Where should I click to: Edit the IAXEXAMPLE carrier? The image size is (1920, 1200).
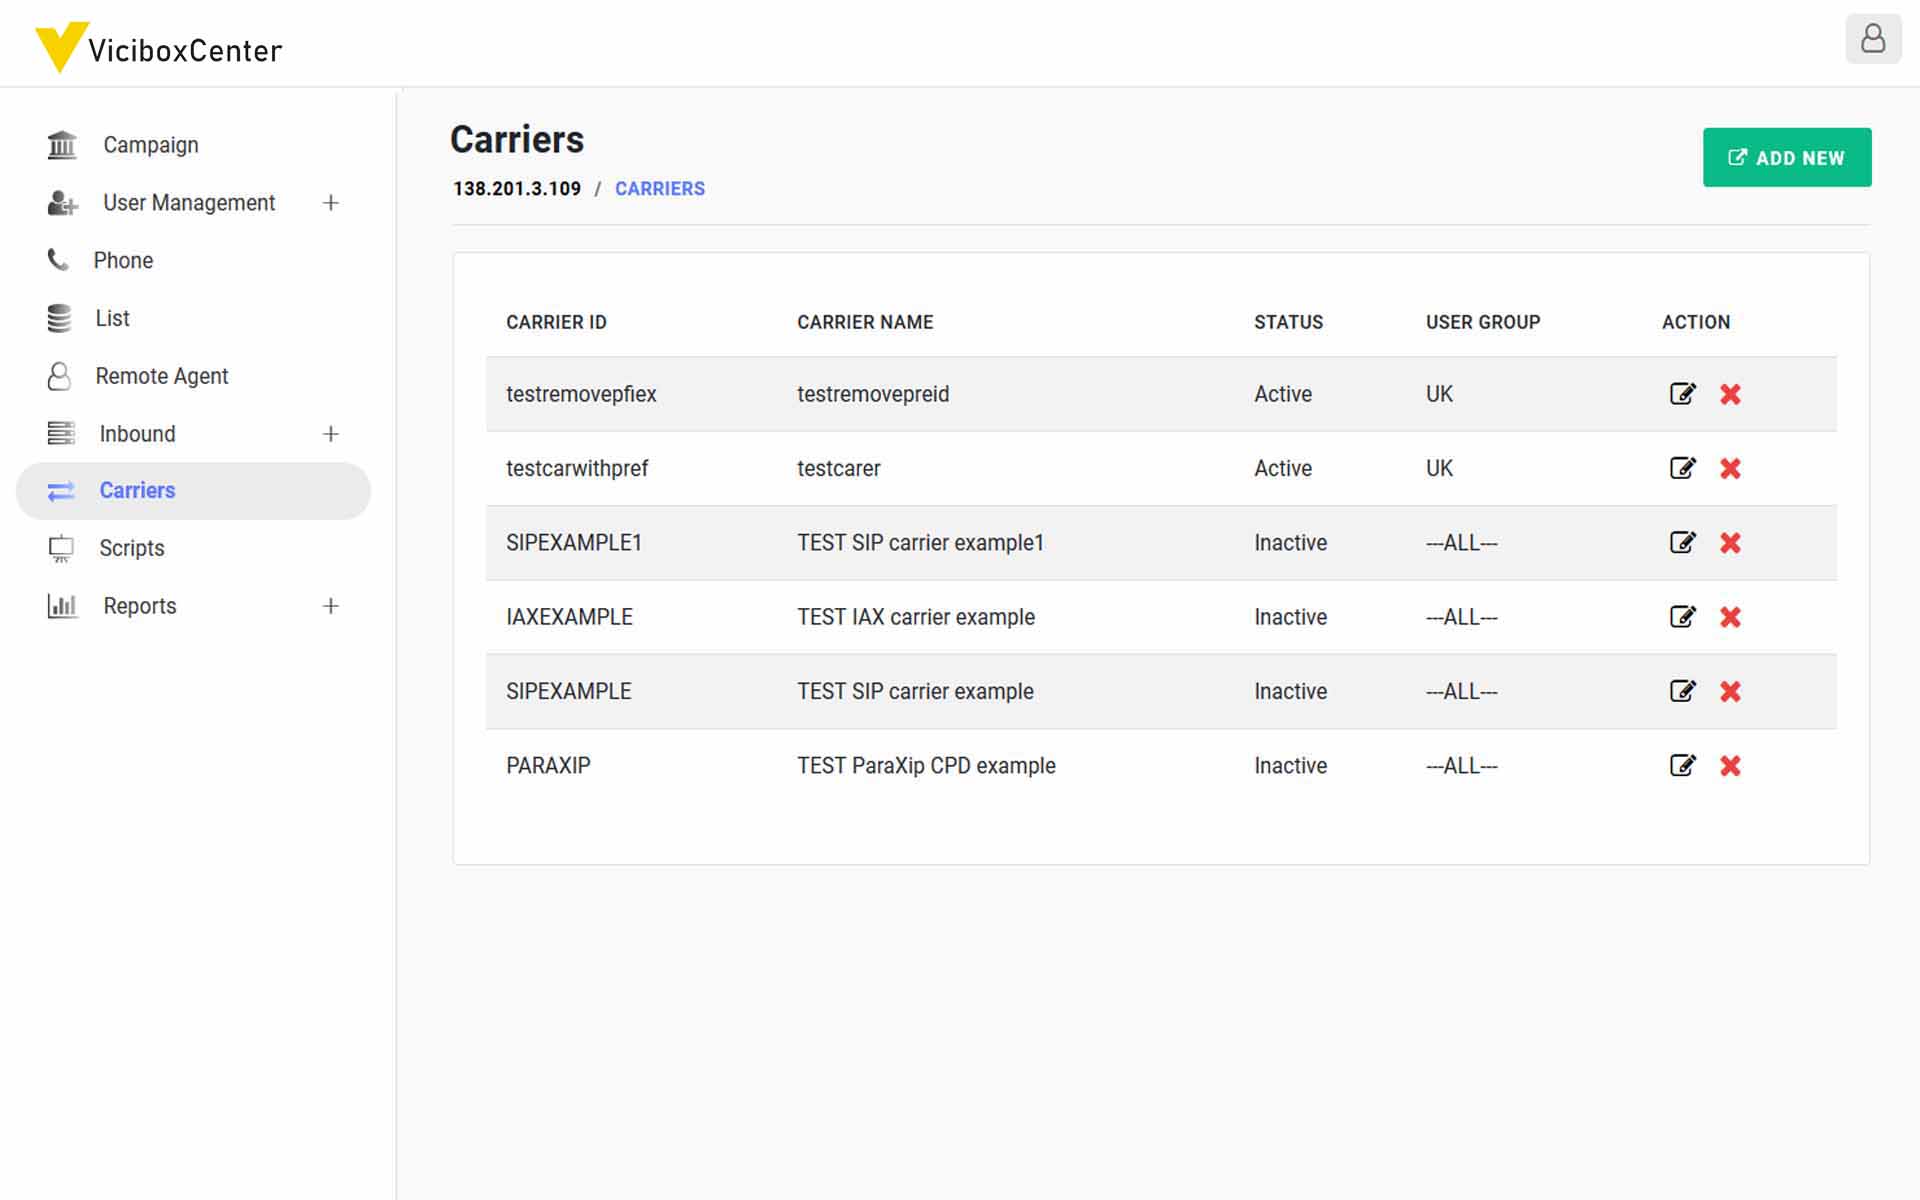point(1682,617)
